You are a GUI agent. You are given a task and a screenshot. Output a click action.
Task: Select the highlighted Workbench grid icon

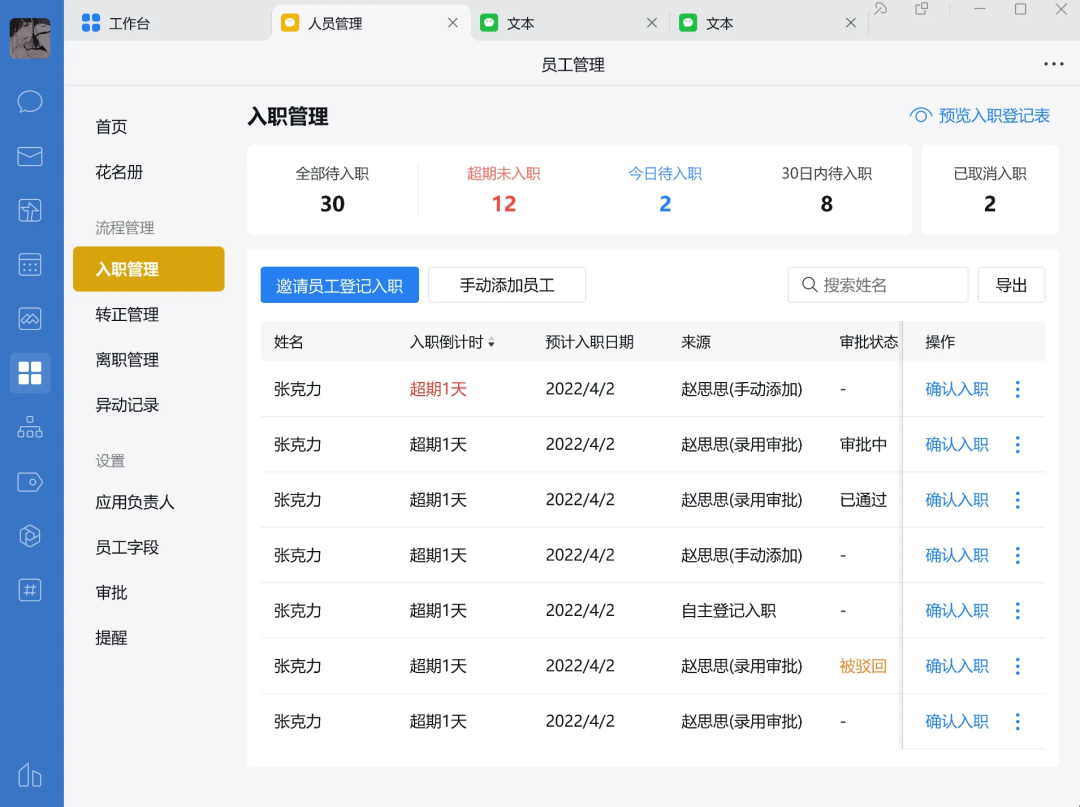30,372
